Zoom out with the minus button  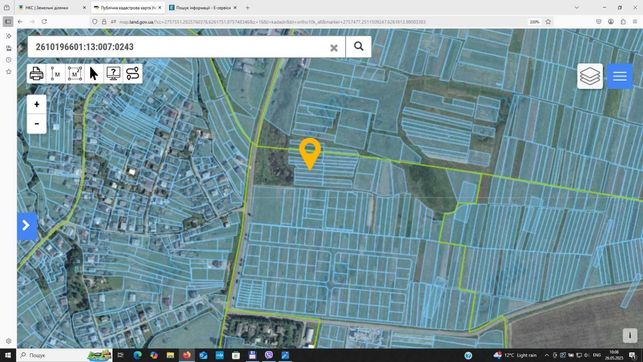coord(36,124)
